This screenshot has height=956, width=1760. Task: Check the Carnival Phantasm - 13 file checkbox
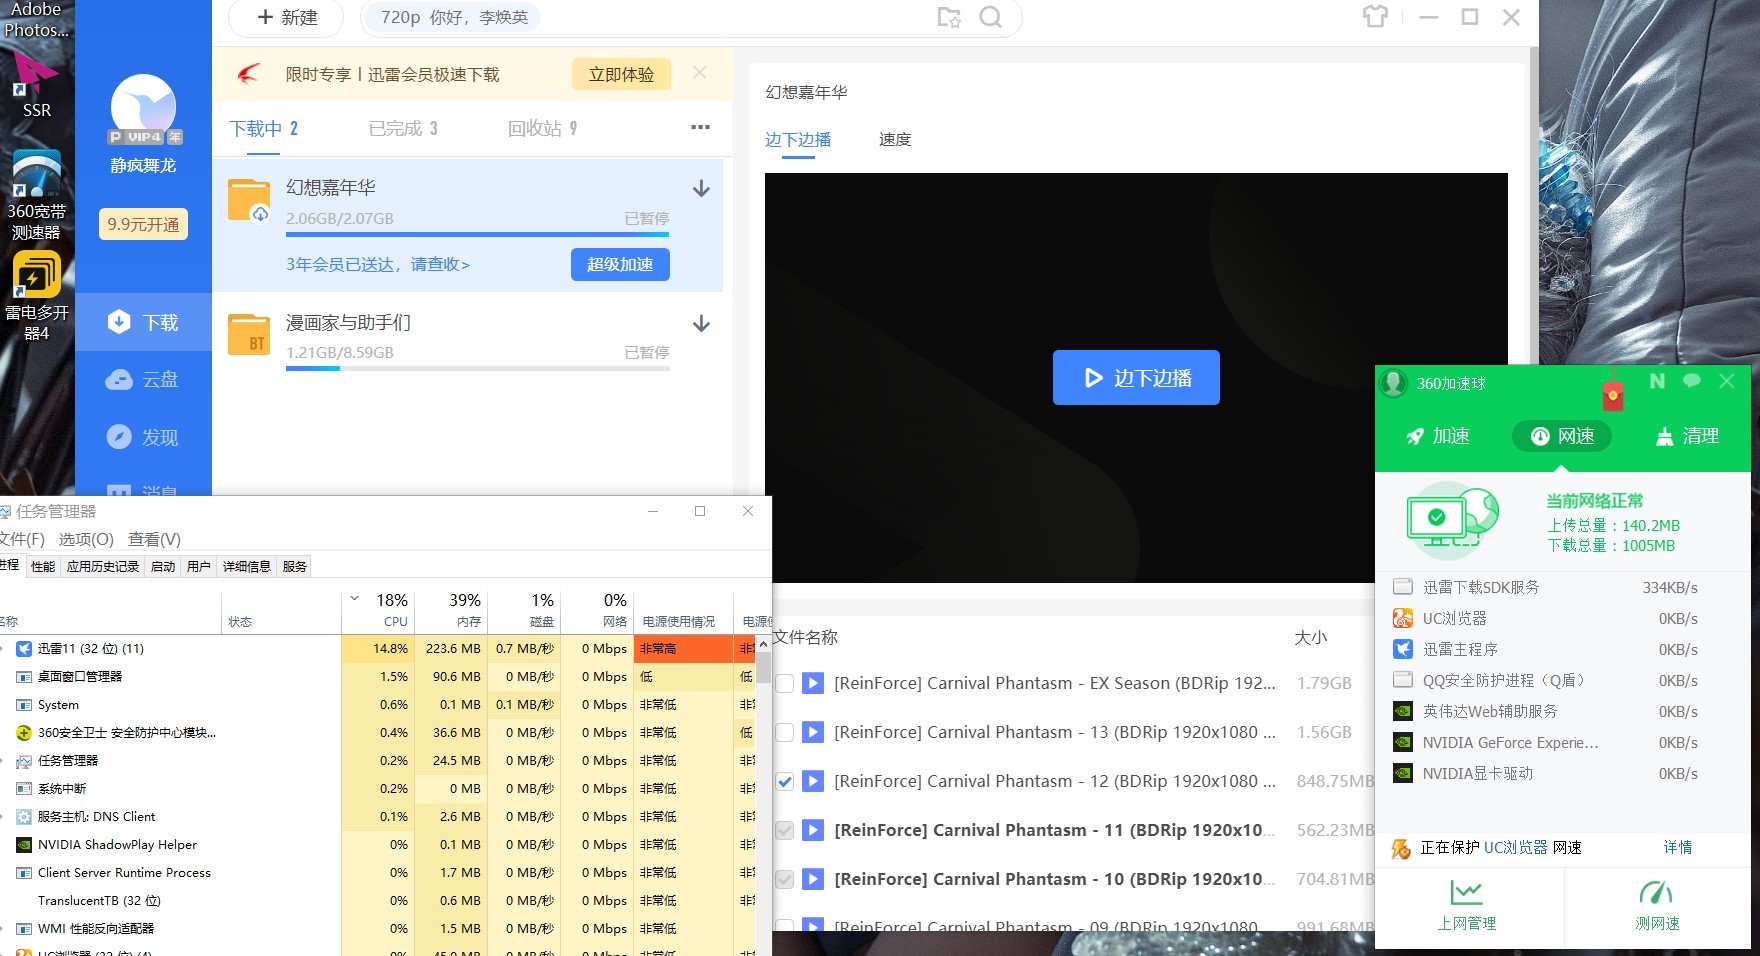pos(784,732)
